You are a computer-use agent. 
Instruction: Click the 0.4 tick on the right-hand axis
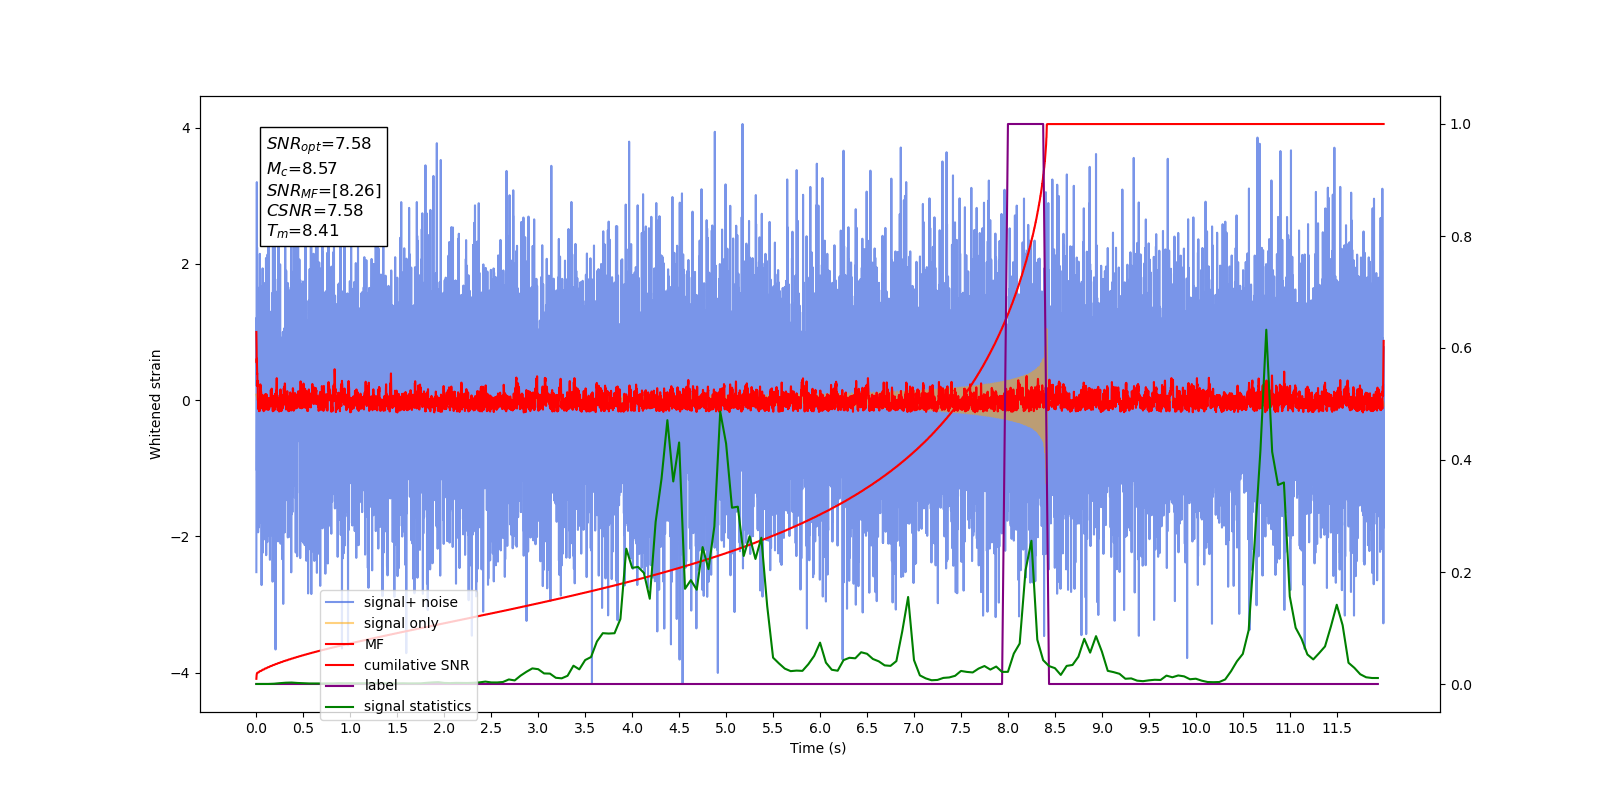[1461, 461]
